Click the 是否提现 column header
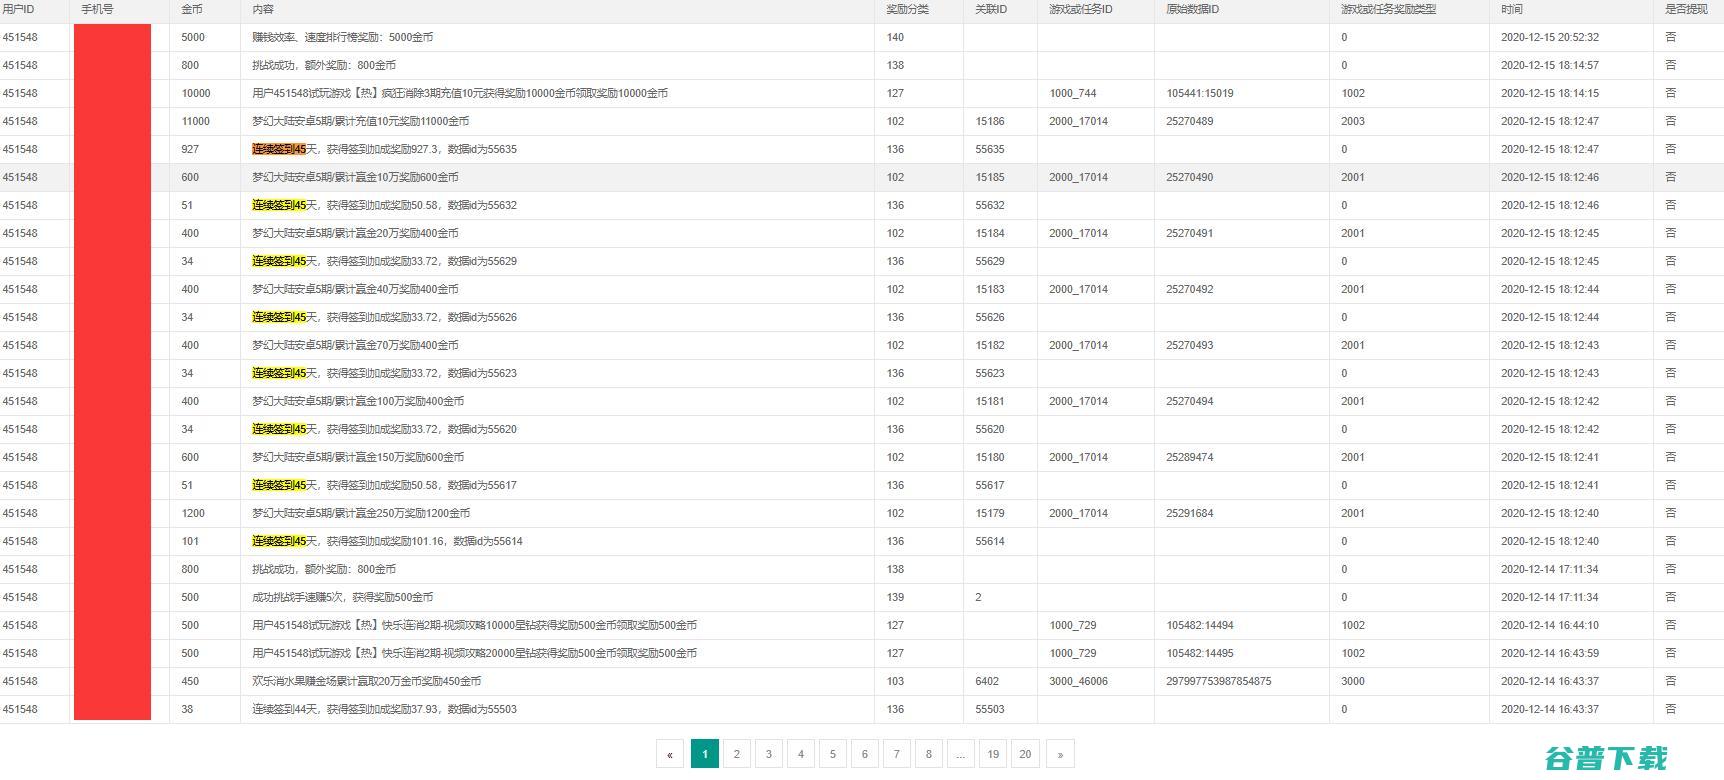The height and width of the screenshot is (780, 1724). (1686, 9)
